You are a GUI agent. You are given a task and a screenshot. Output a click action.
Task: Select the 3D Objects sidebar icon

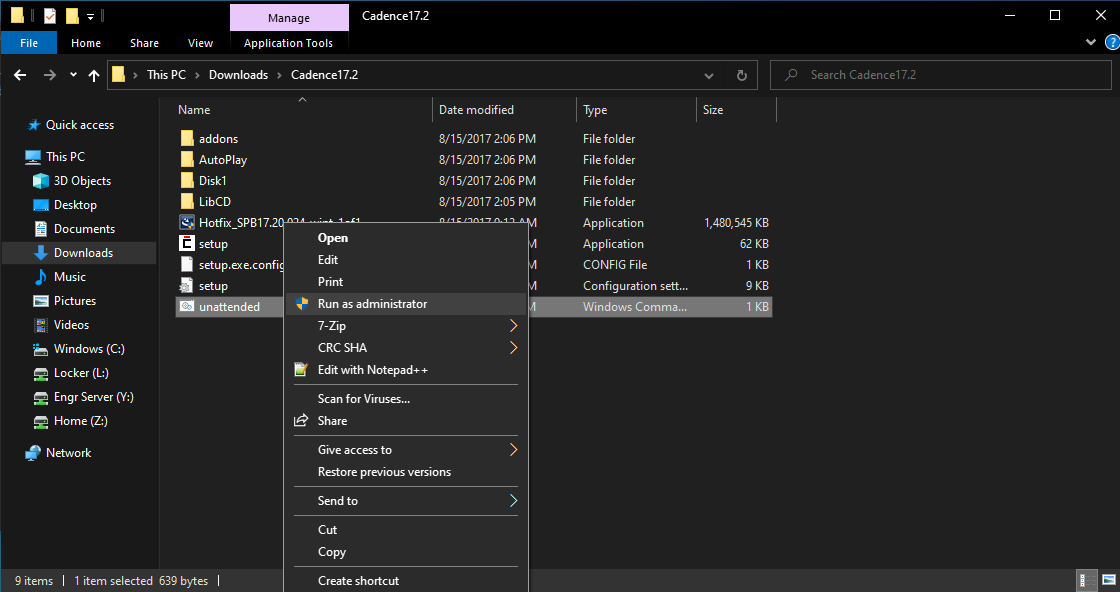41,181
